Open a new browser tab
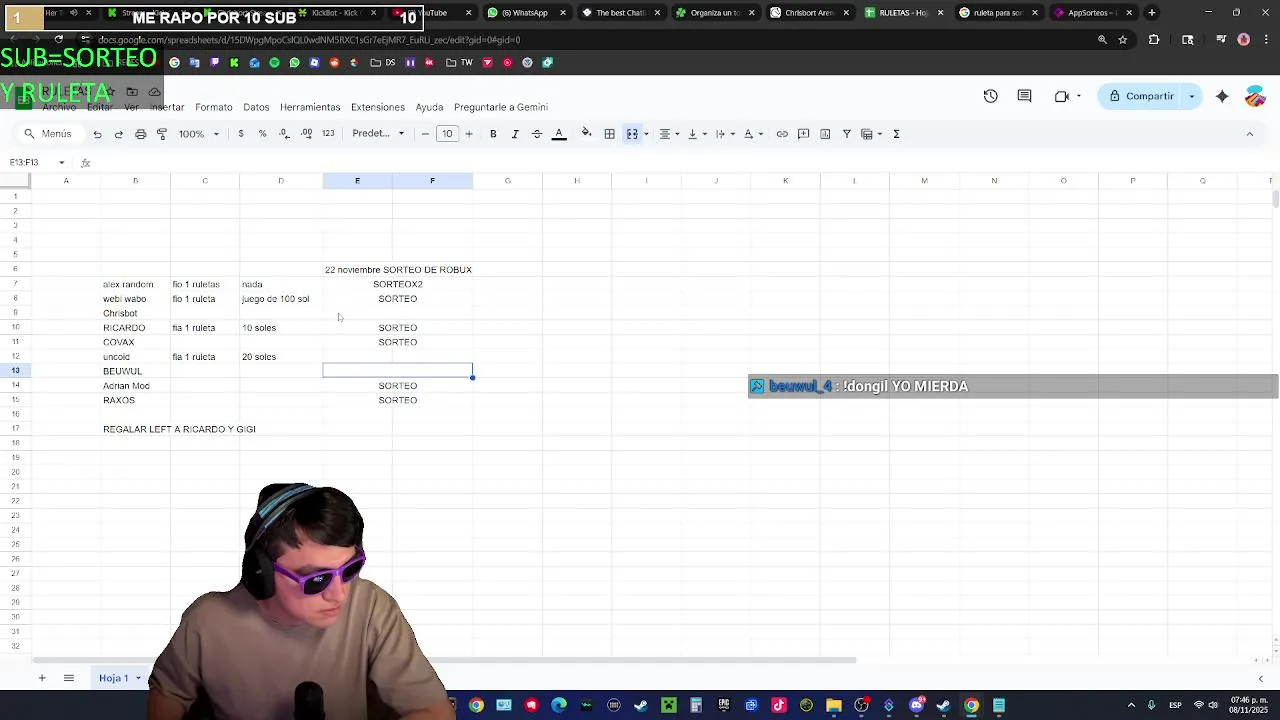 coord(1152,13)
